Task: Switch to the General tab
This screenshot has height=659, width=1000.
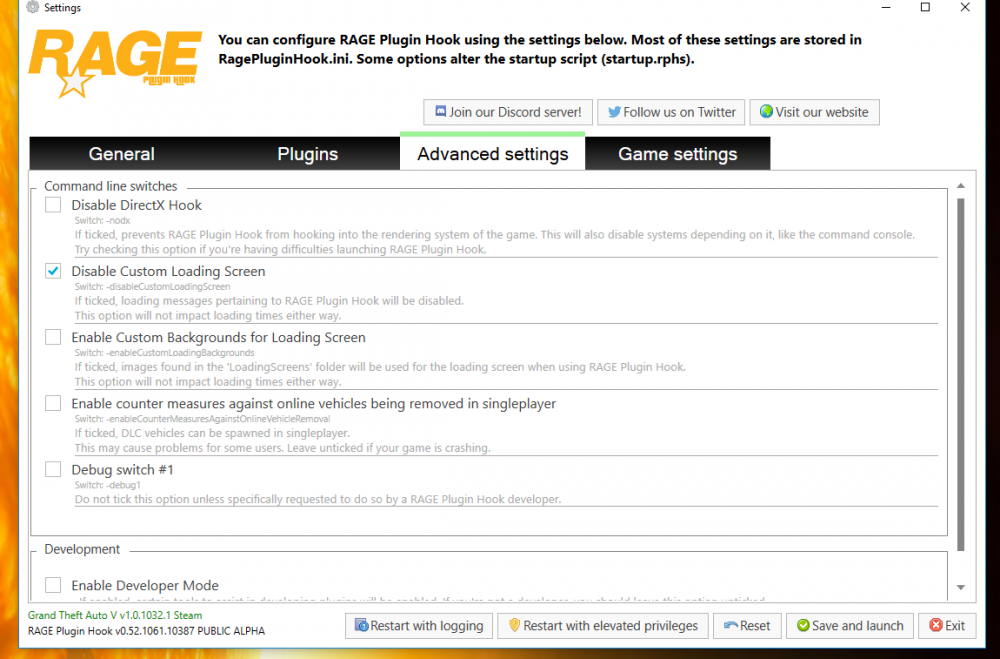Action: tap(122, 154)
